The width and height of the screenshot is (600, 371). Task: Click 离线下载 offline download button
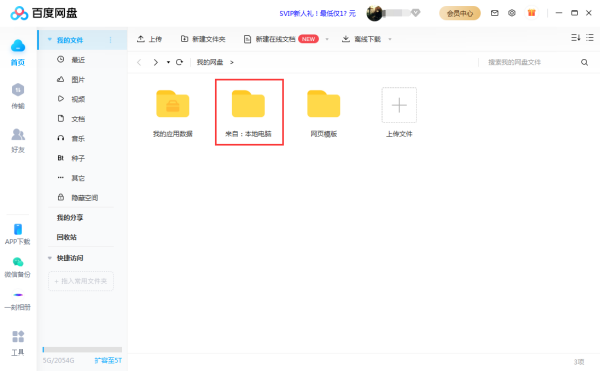click(361, 39)
